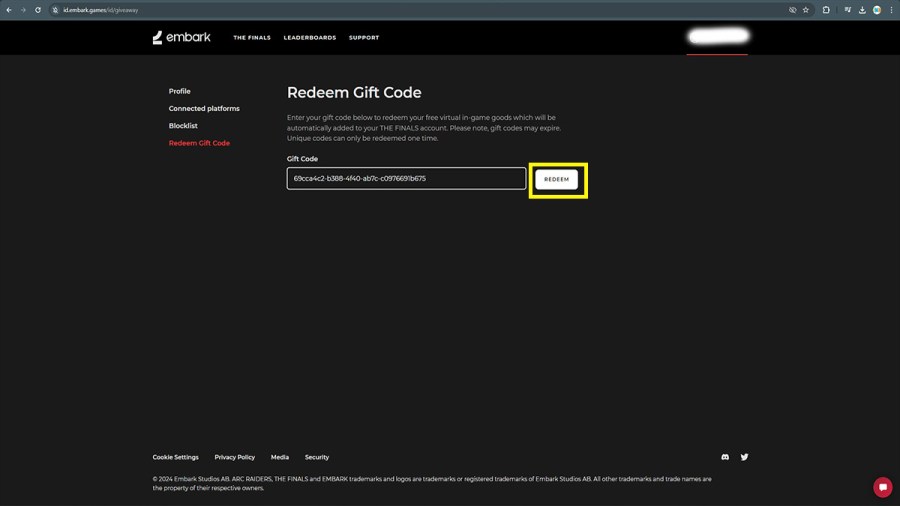Open THE FINALS in top navigation

252,38
